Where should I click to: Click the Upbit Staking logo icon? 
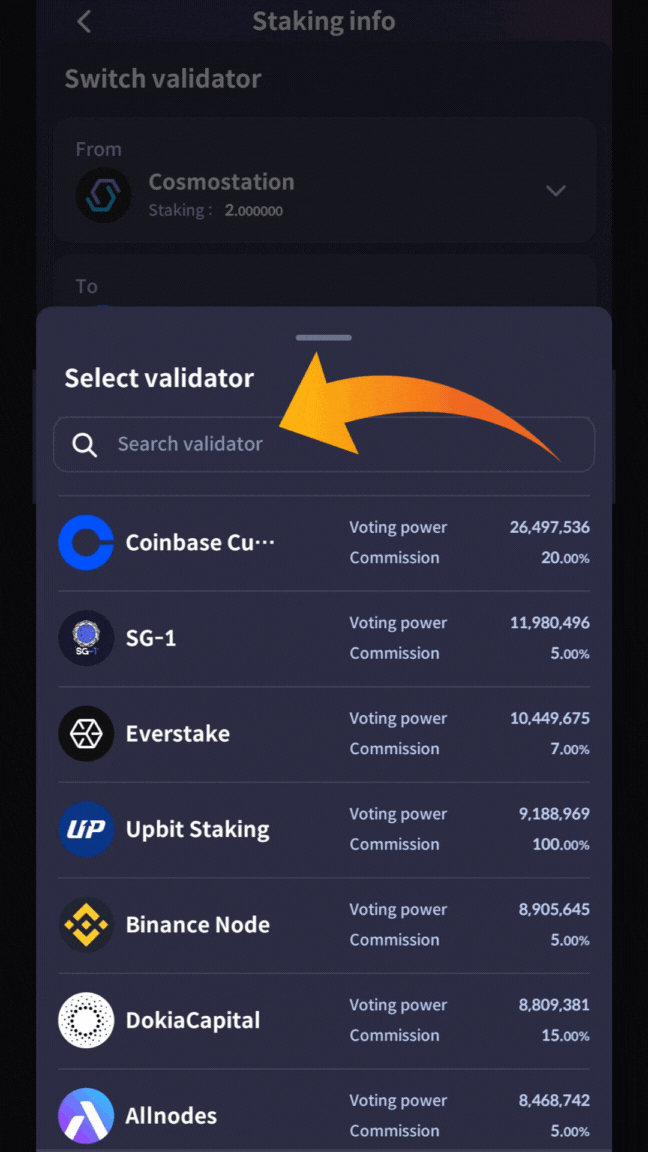[86, 829]
